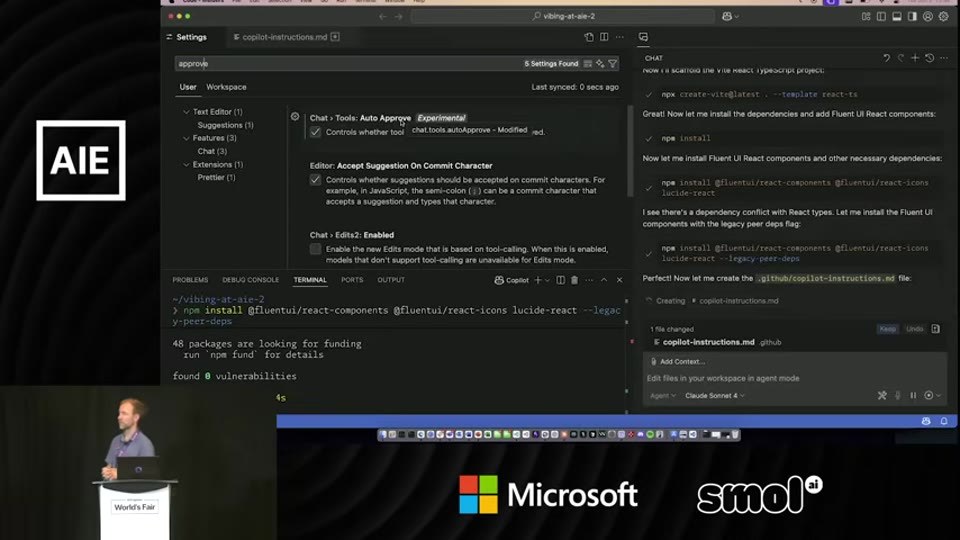Pause the running agent request
The width and height of the screenshot is (960, 540).
tap(913, 396)
